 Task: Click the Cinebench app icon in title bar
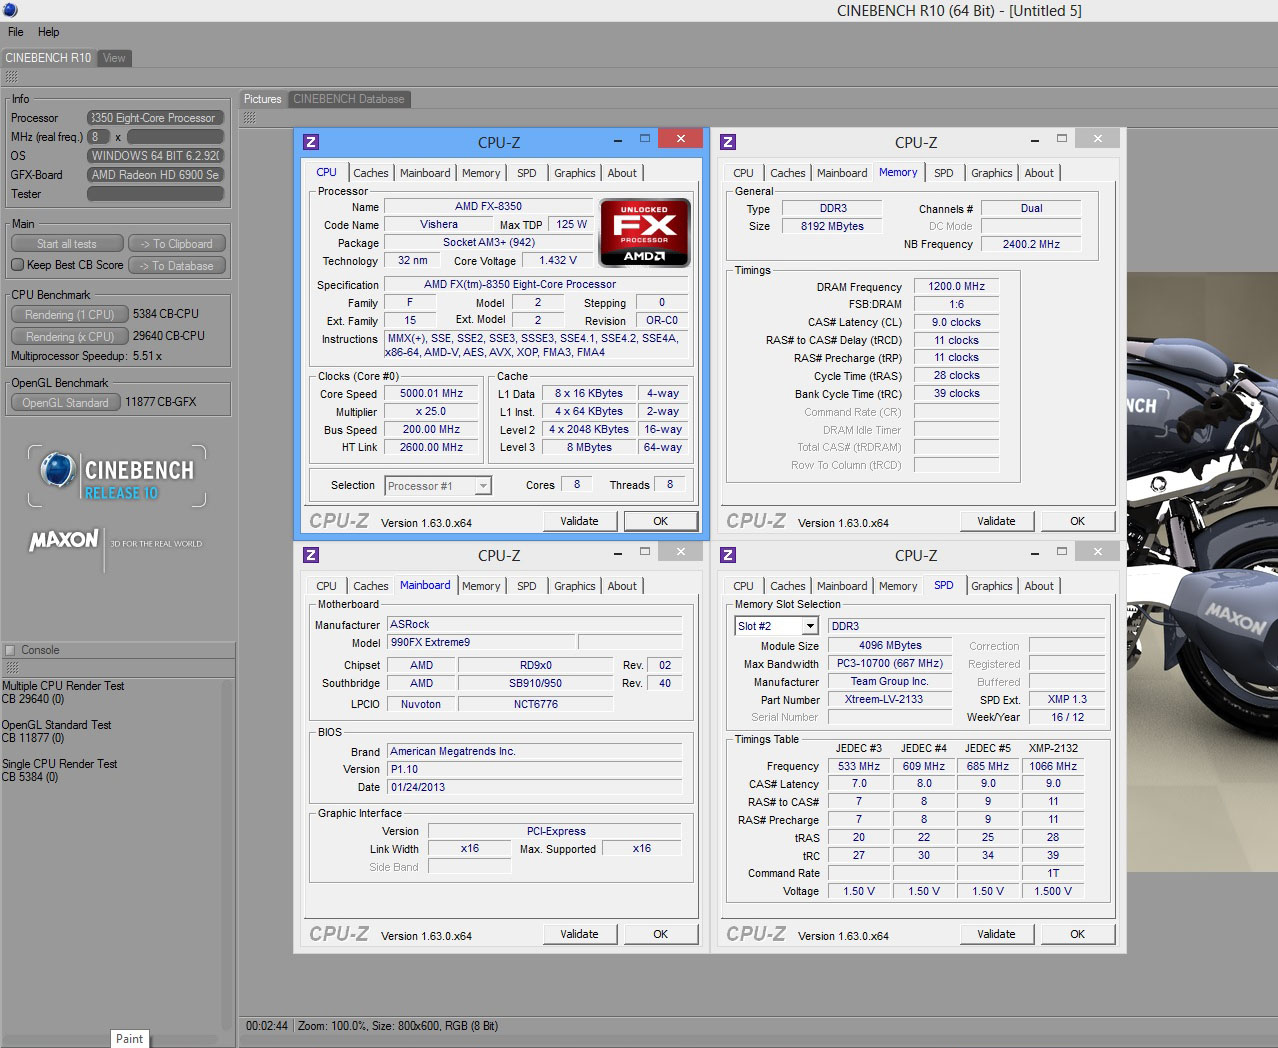[10, 10]
